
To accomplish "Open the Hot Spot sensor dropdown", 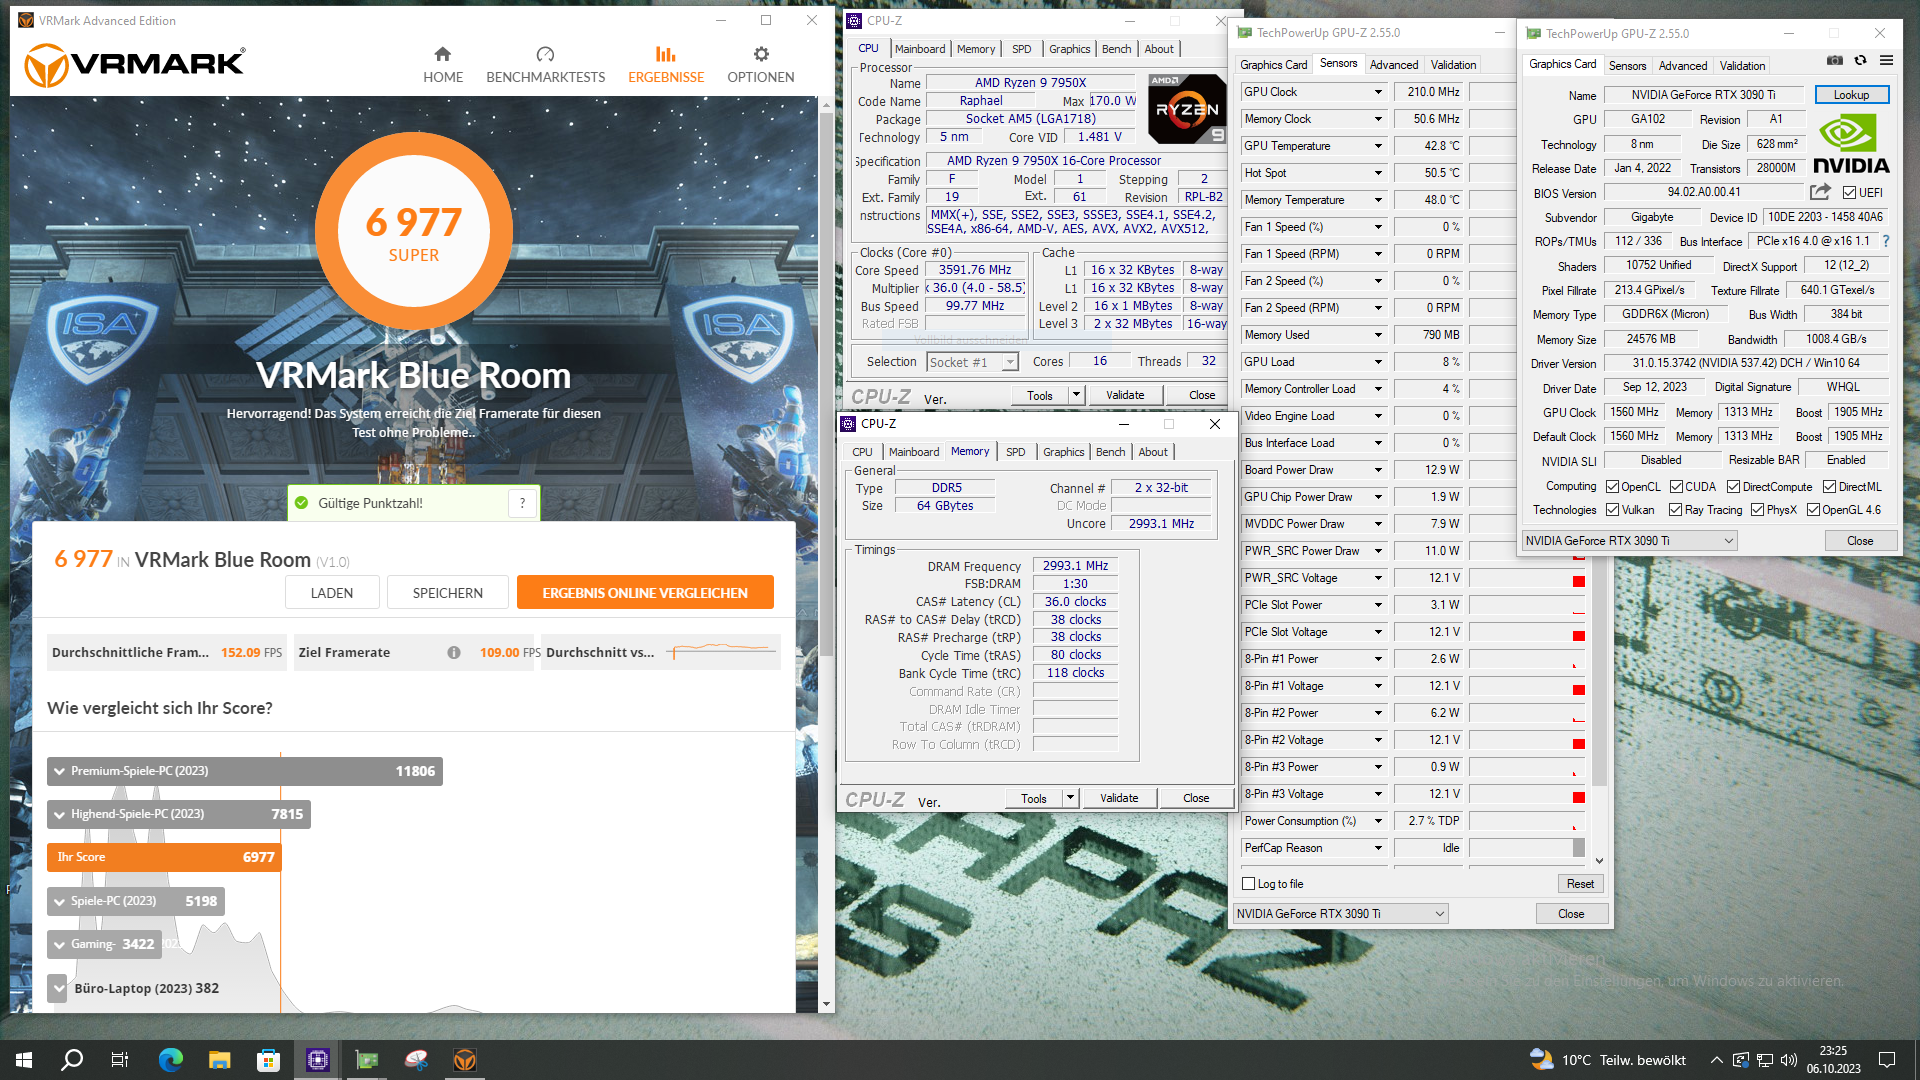I will click(x=1378, y=173).
